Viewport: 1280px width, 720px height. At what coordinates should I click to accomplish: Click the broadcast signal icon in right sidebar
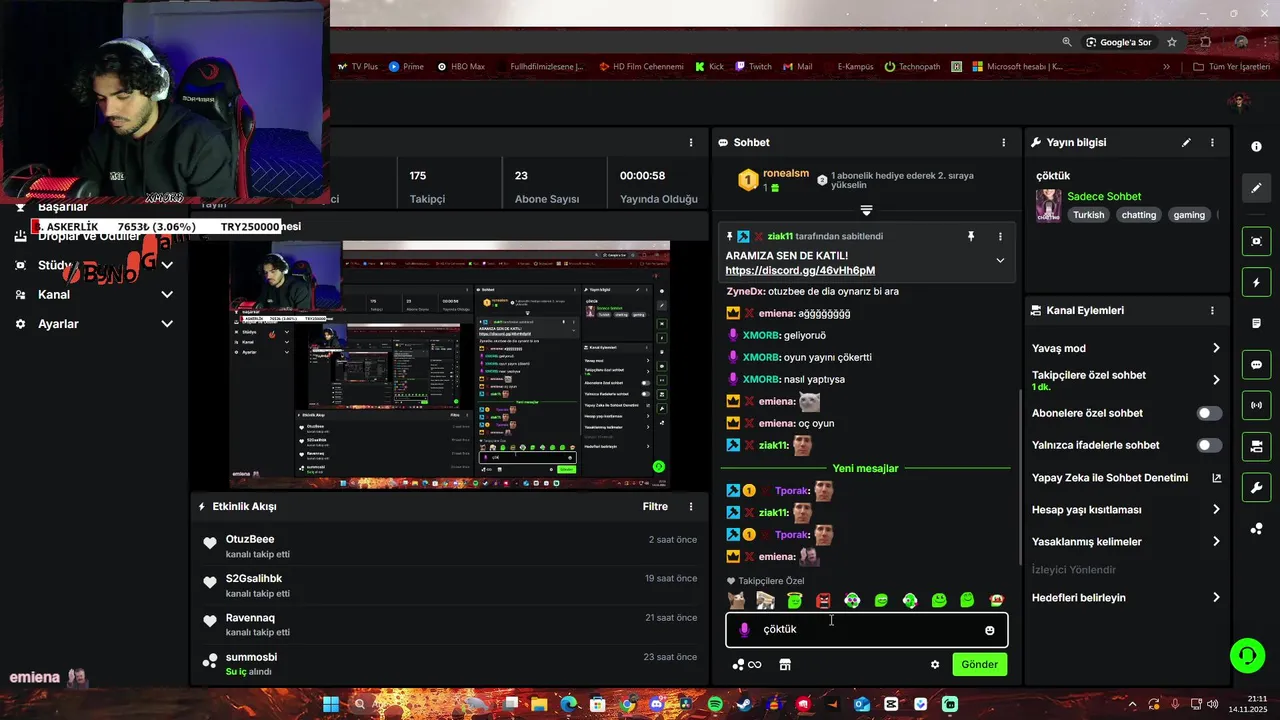pyautogui.click(x=1256, y=406)
